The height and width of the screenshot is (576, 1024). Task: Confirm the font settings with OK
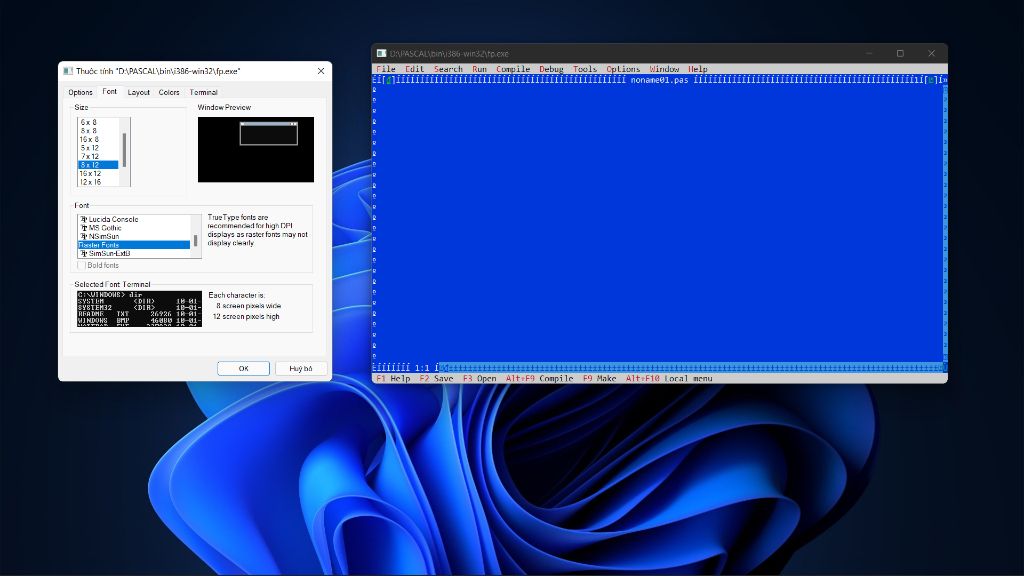[x=244, y=368]
